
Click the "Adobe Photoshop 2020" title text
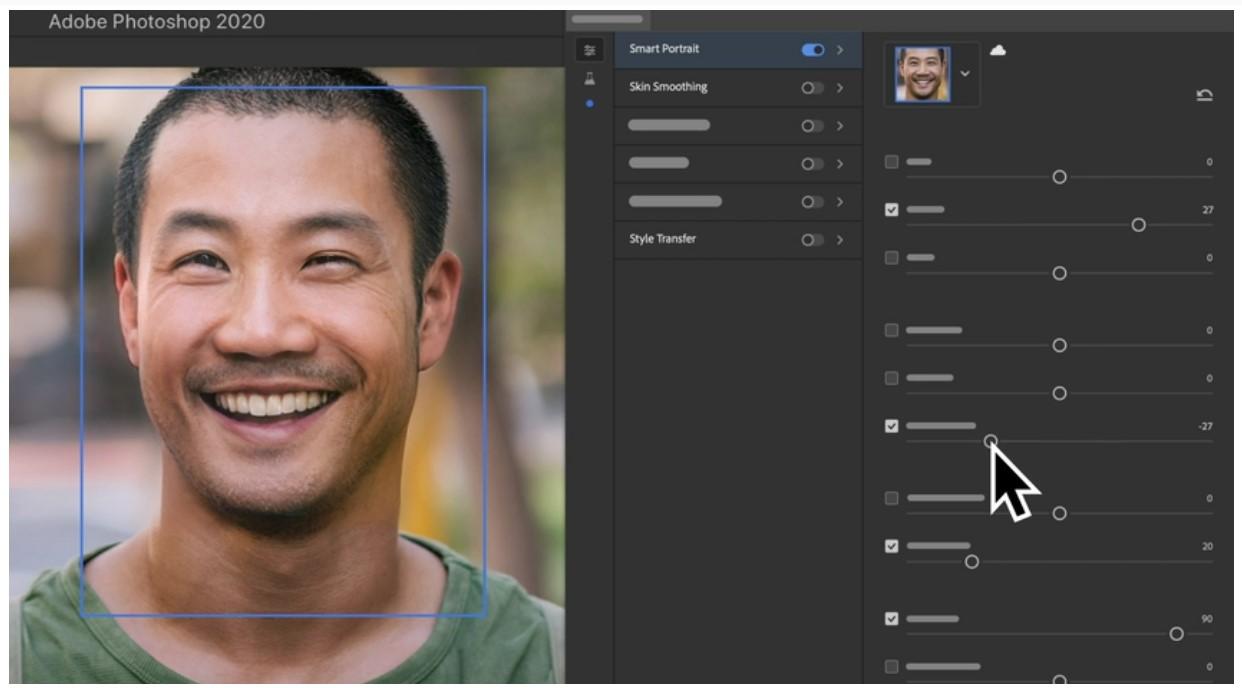[157, 21]
